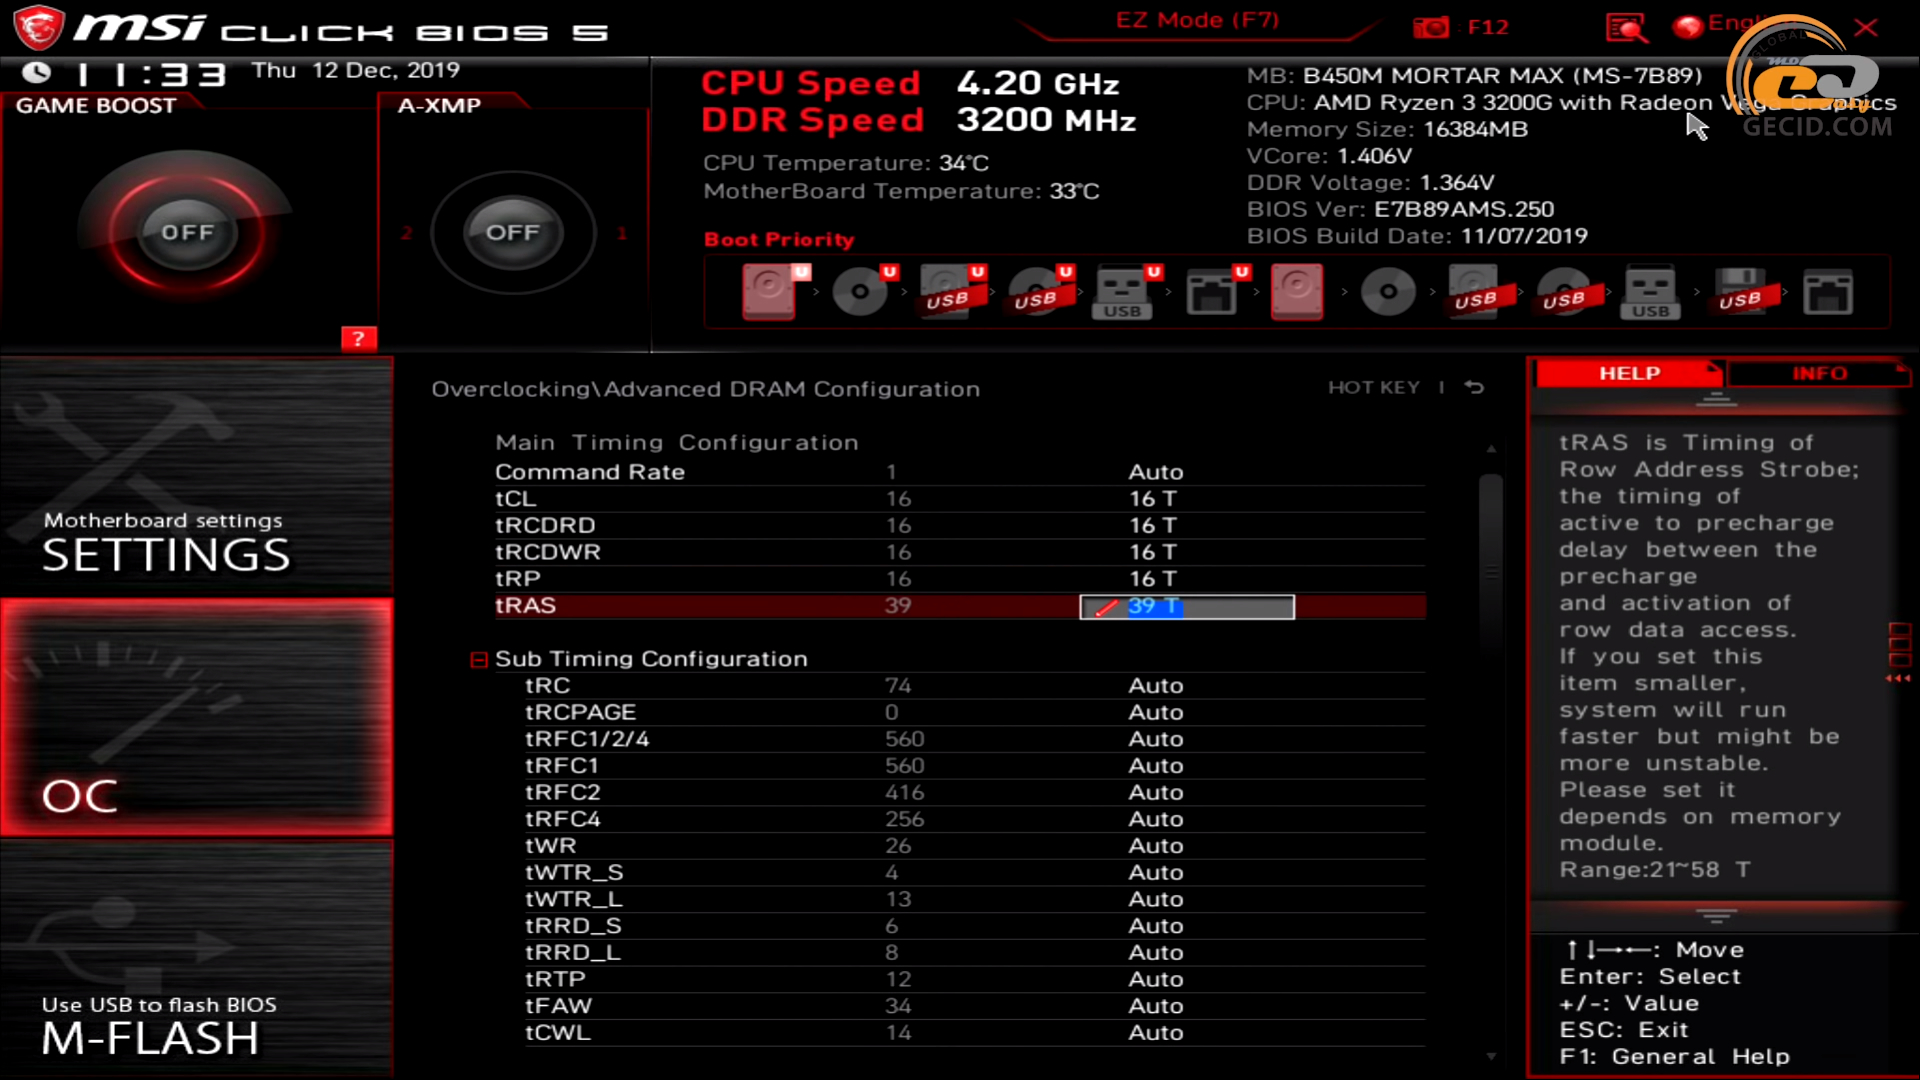Switch to the INFO tab

[x=1819, y=373]
